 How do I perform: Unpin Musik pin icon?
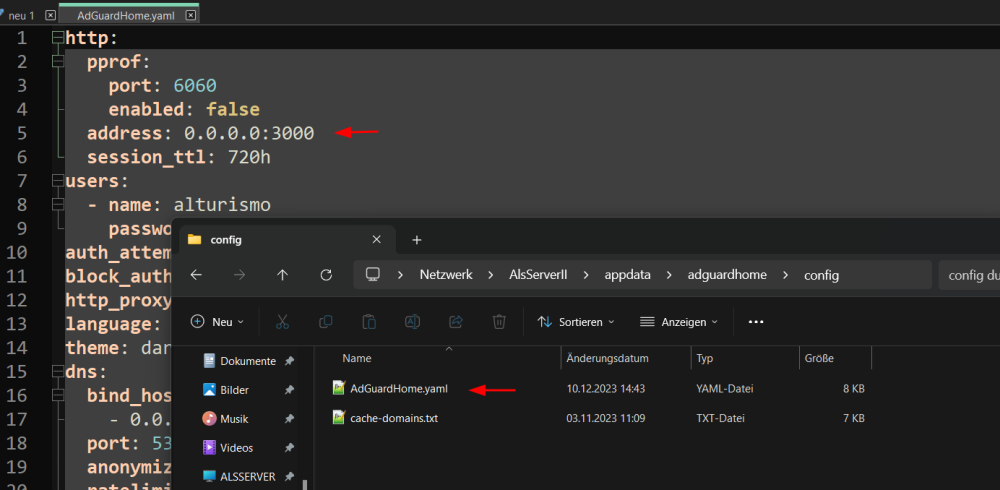[289, 419]
